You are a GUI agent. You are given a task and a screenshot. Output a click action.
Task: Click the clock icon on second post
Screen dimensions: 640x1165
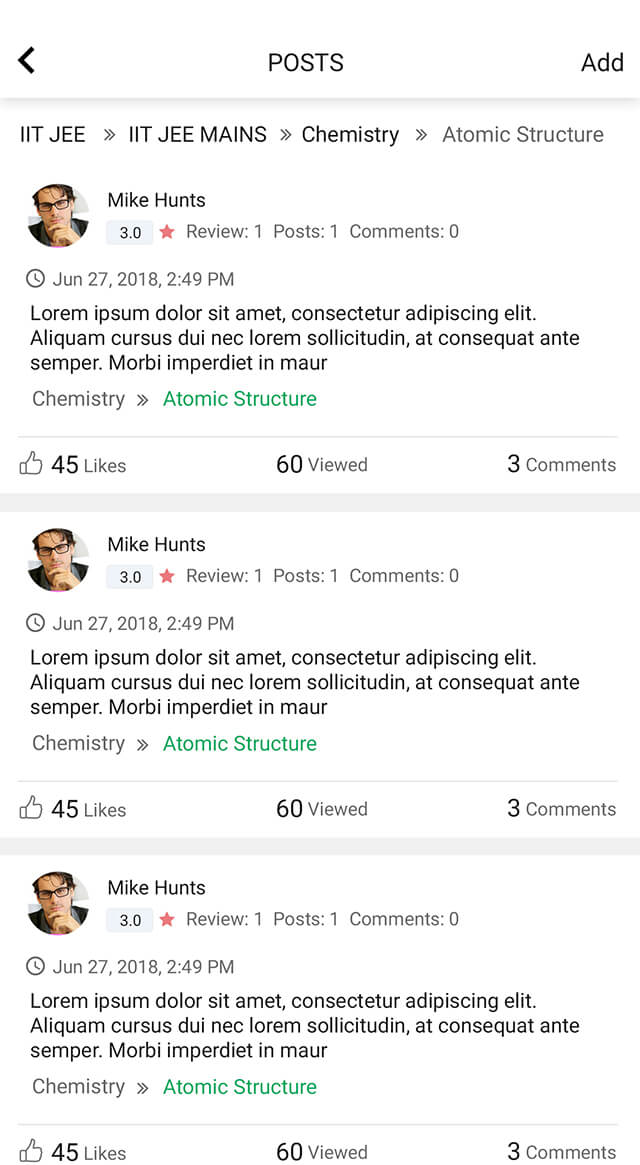[x=35, y=623]
